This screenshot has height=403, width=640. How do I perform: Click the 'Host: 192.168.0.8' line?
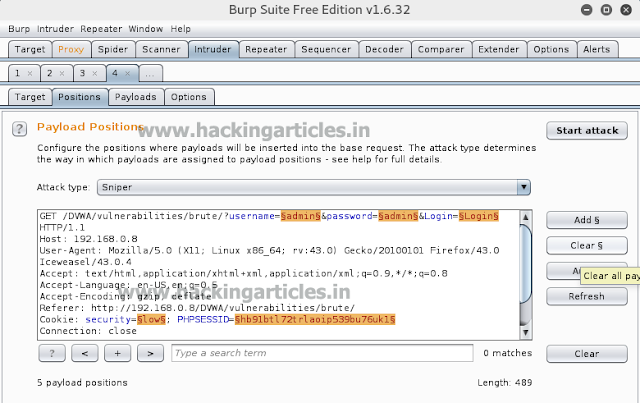89,239
